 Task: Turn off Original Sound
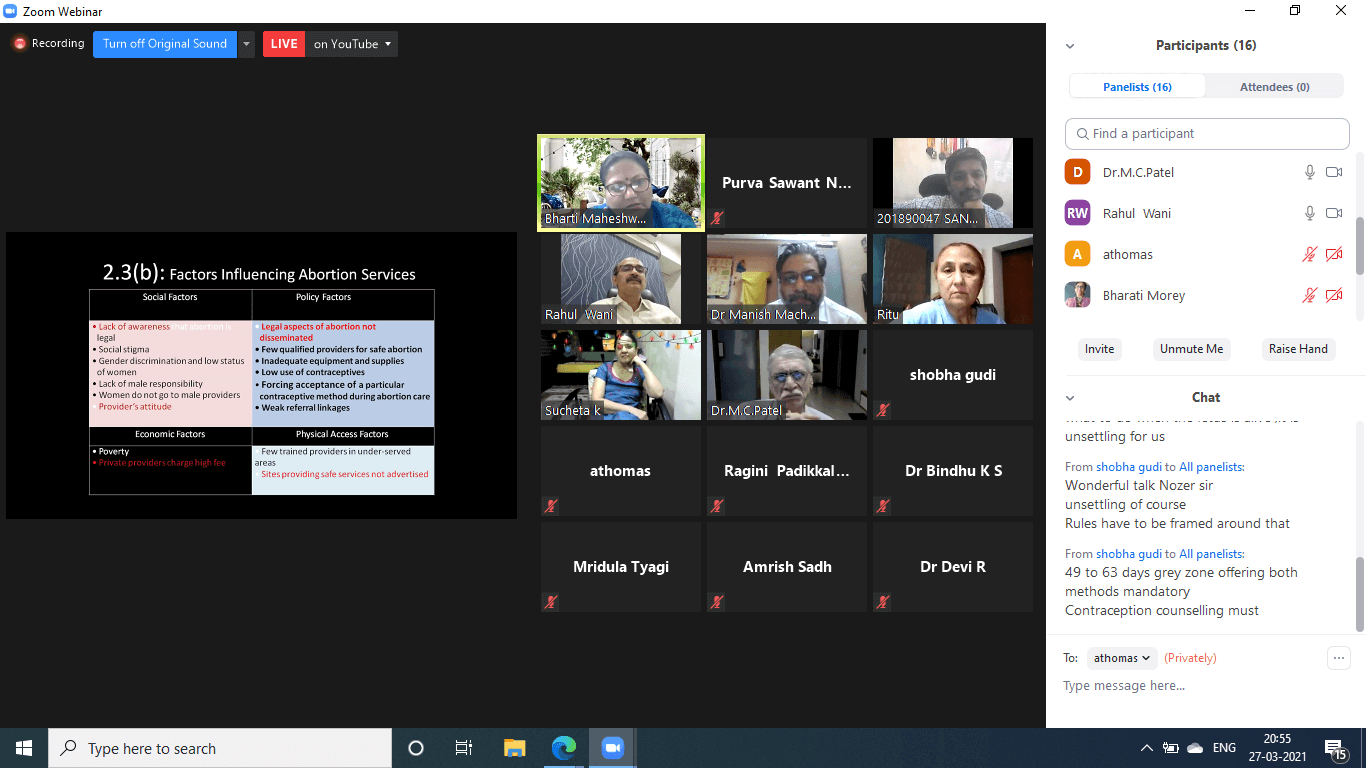[x=165, y=44]
